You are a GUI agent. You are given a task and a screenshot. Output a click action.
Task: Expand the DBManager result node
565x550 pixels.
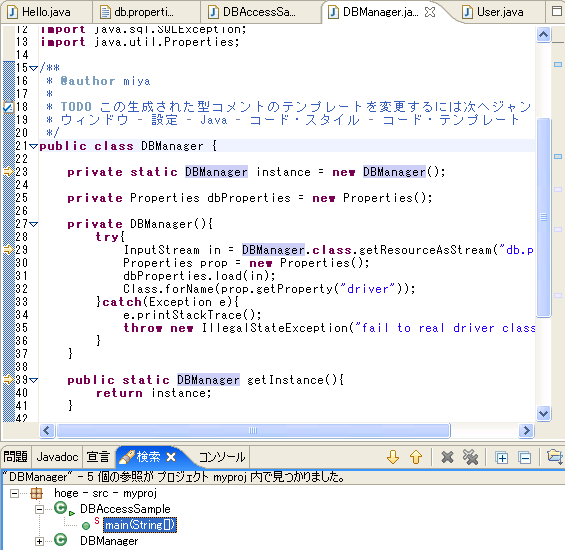39,541
